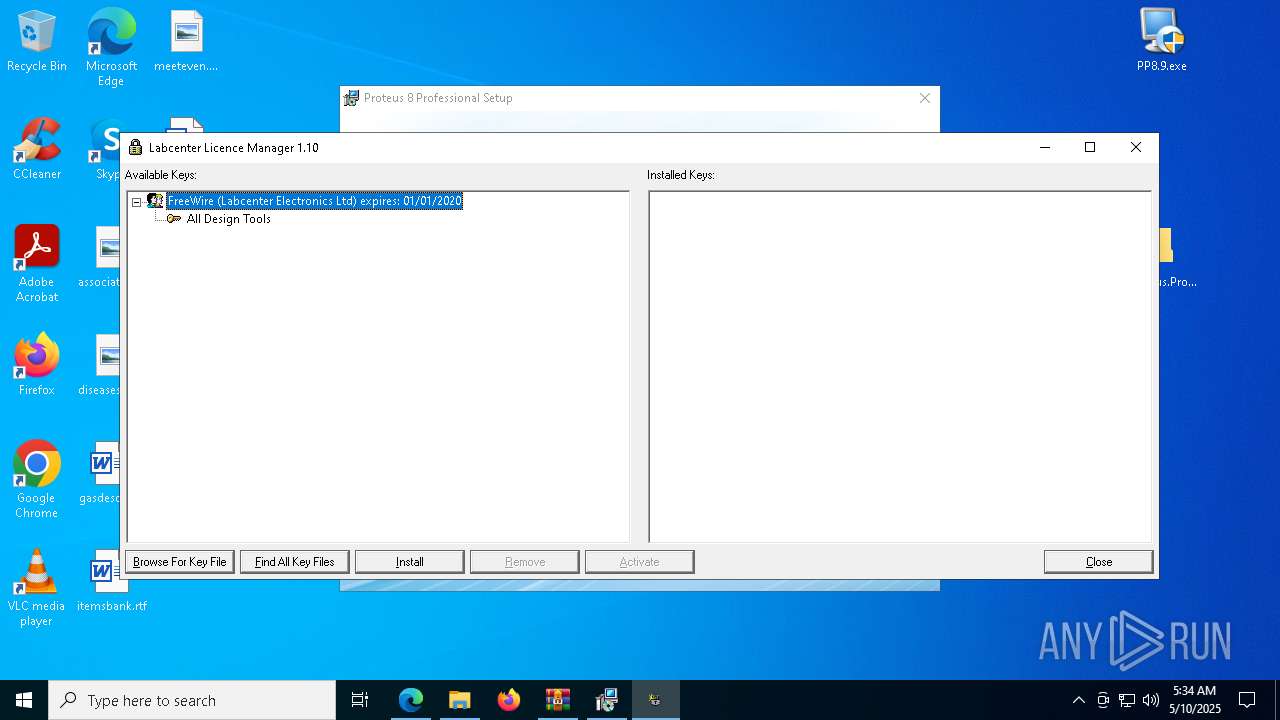The height and width of the screenshot is (720, 1280).
Task: Open the clock and calendar flyout
Action: click(x=1196, y=700)
